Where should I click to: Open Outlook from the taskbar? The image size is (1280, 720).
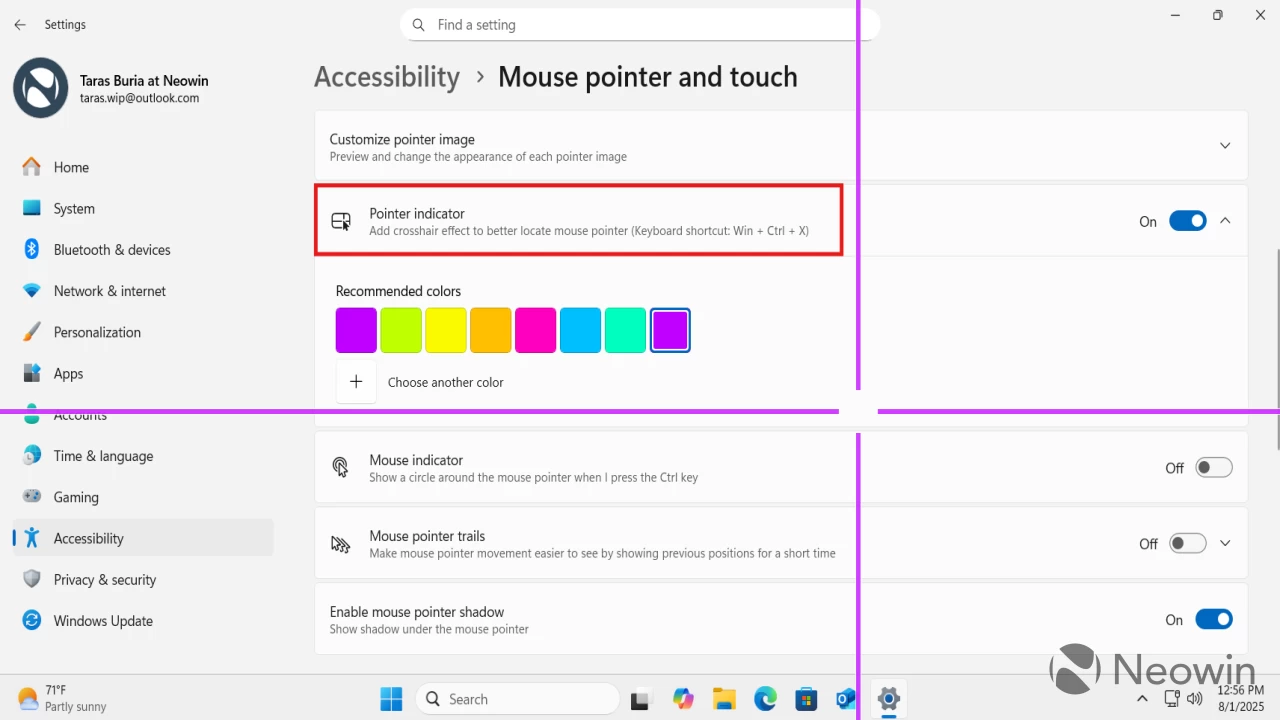click(846, 699)
